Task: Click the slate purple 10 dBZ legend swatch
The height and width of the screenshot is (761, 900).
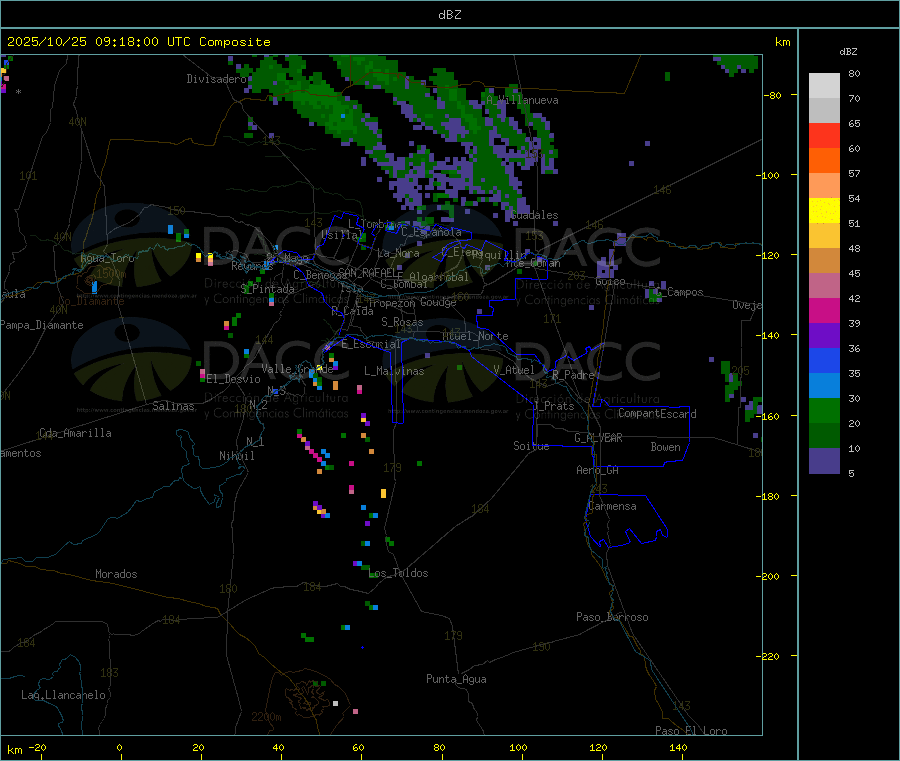Action: 824,461
